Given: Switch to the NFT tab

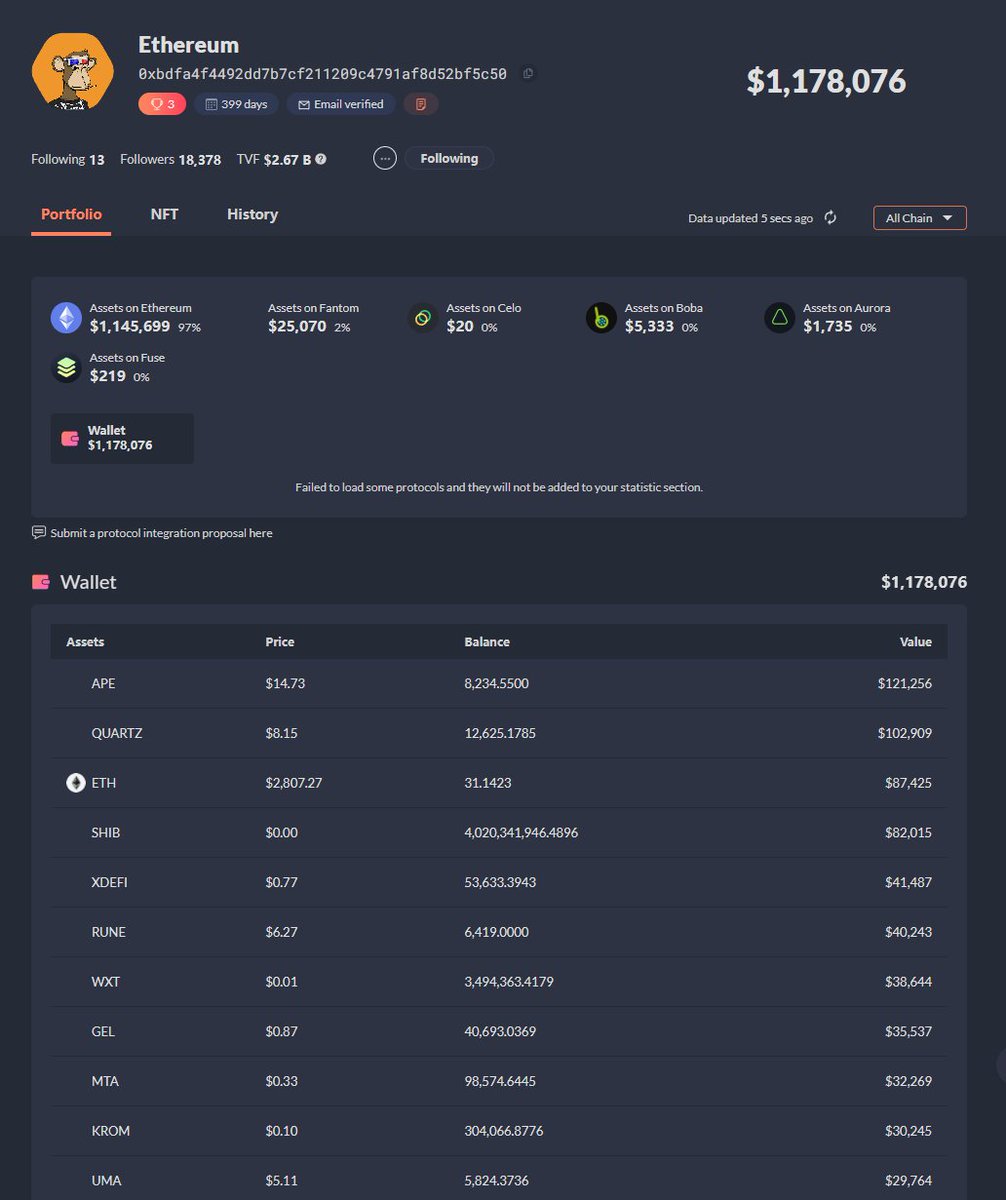Looking at the screenshot, I should (165, 214).
